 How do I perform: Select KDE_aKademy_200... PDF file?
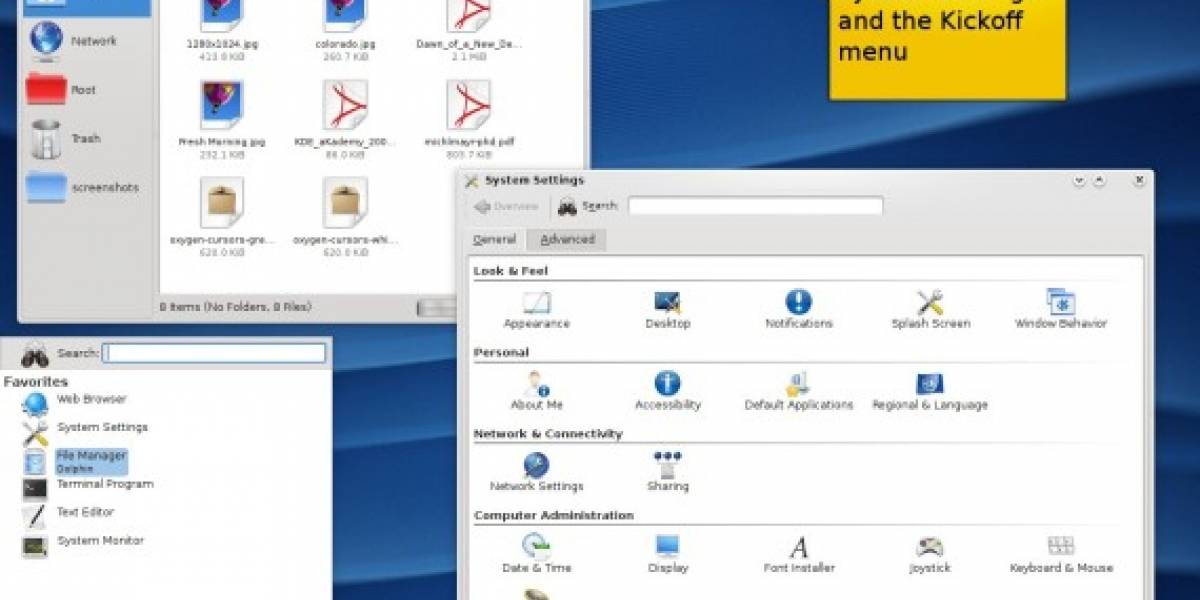[347, 119]
